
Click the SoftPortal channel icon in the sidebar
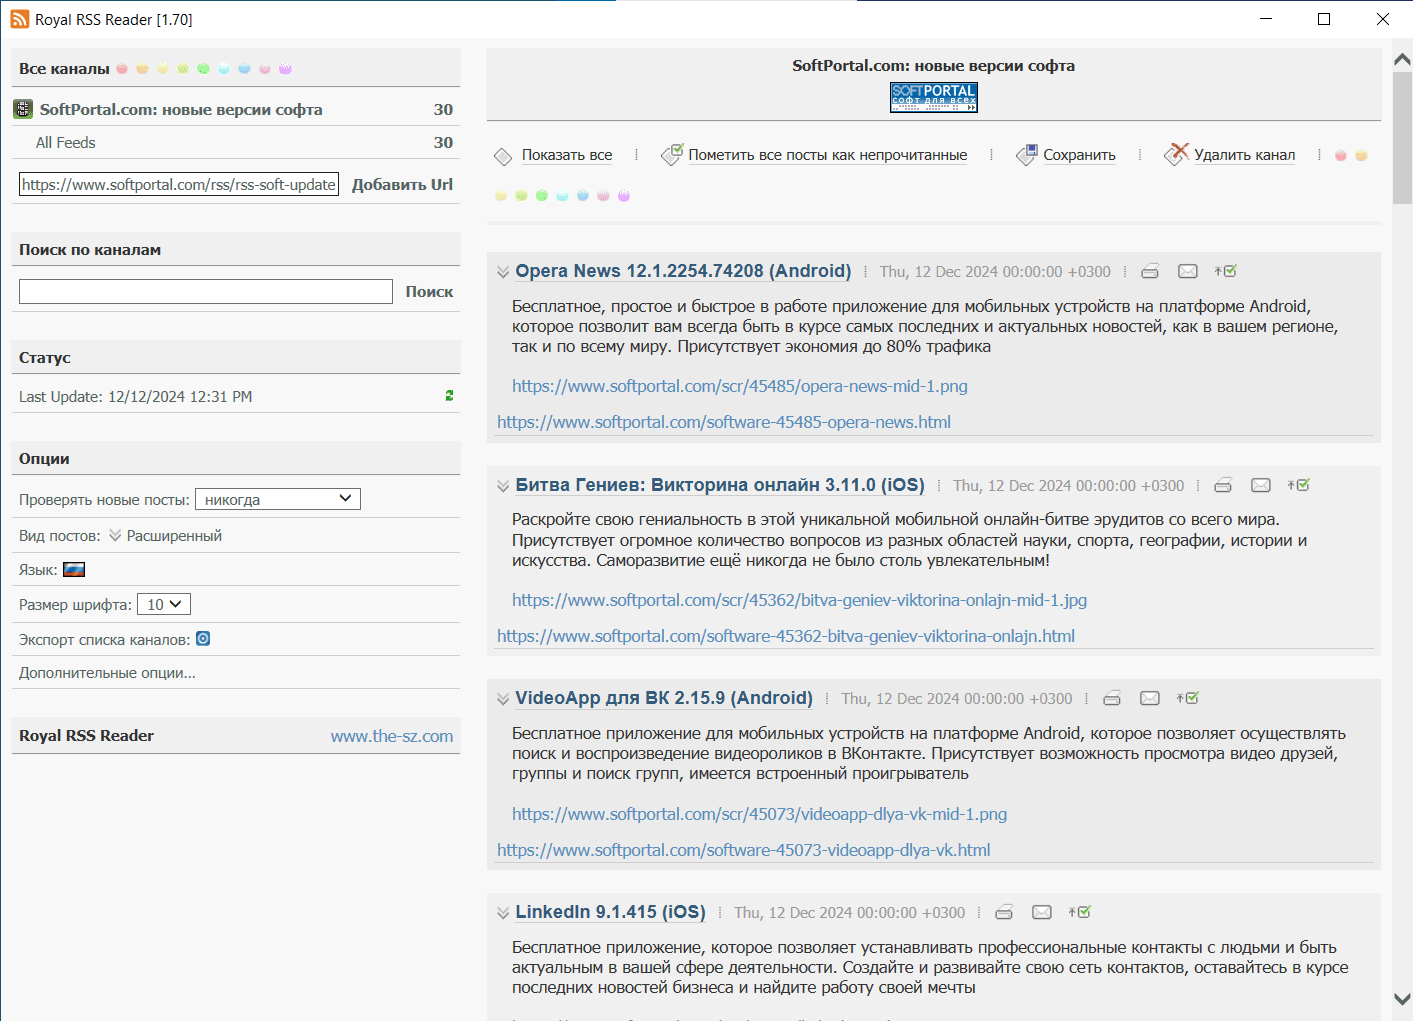tap(23, 109)
